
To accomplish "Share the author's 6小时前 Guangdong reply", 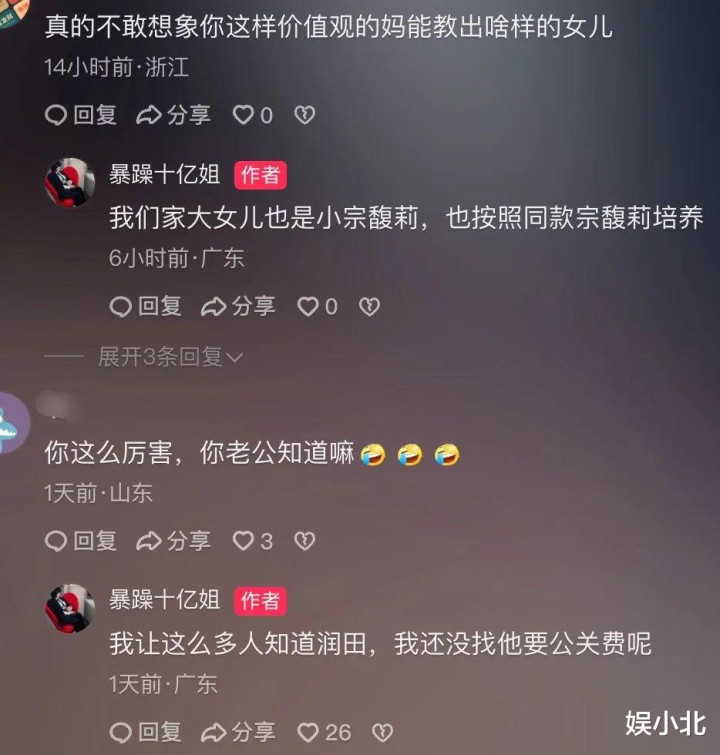I will tap(238, 307).
